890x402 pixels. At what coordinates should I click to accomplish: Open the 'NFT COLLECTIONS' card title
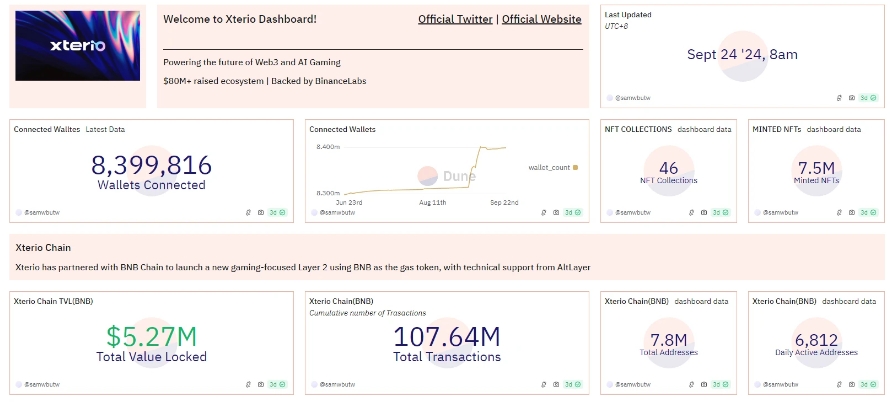pyautogui.click(x=638, y=129)
